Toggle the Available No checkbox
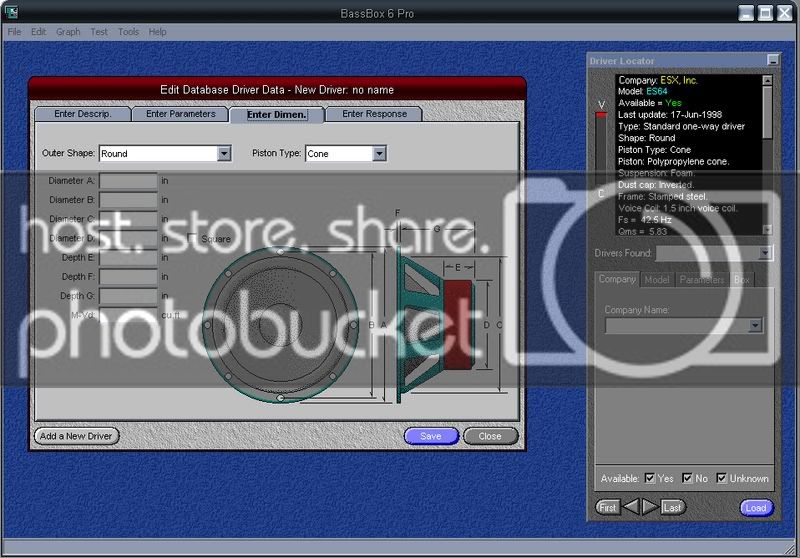800x558 pixels. pos(687,478)
